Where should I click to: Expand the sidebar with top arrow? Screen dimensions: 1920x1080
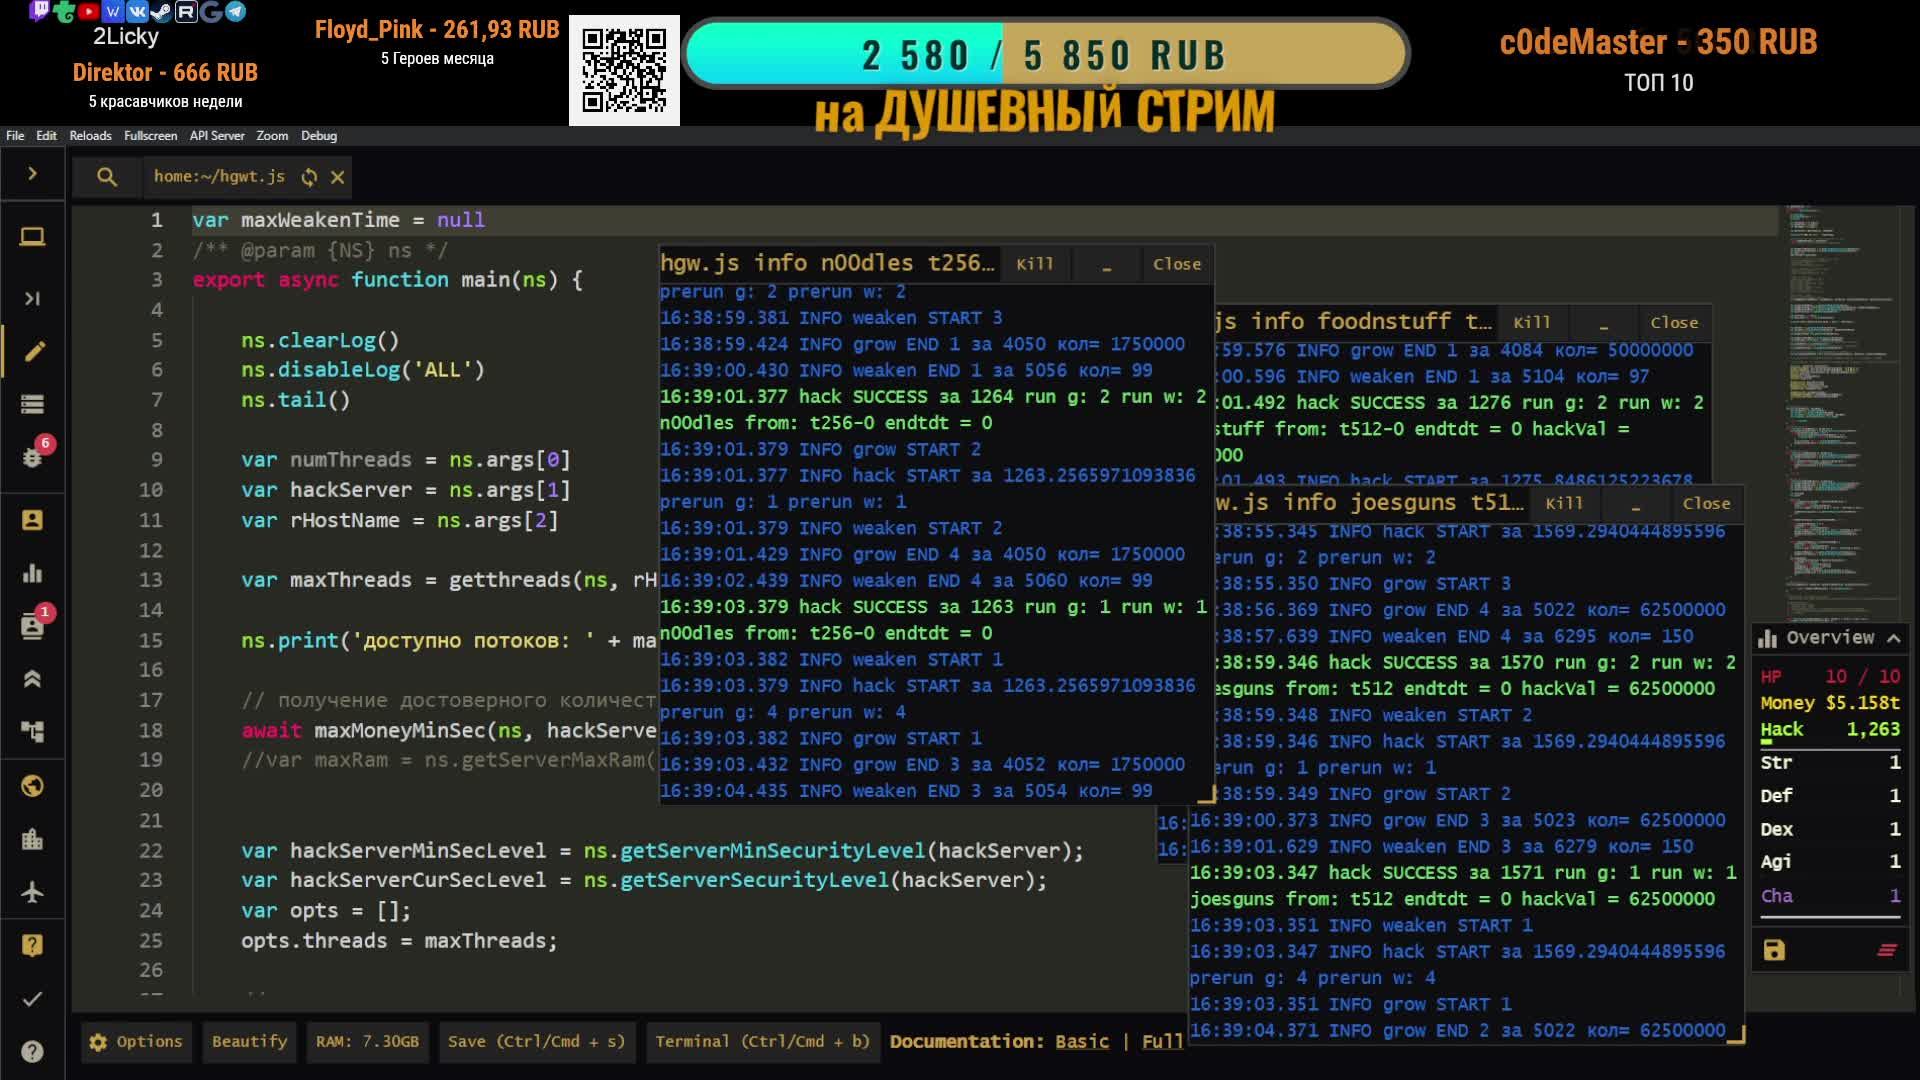pyautogui.click(x=32, y=174)
